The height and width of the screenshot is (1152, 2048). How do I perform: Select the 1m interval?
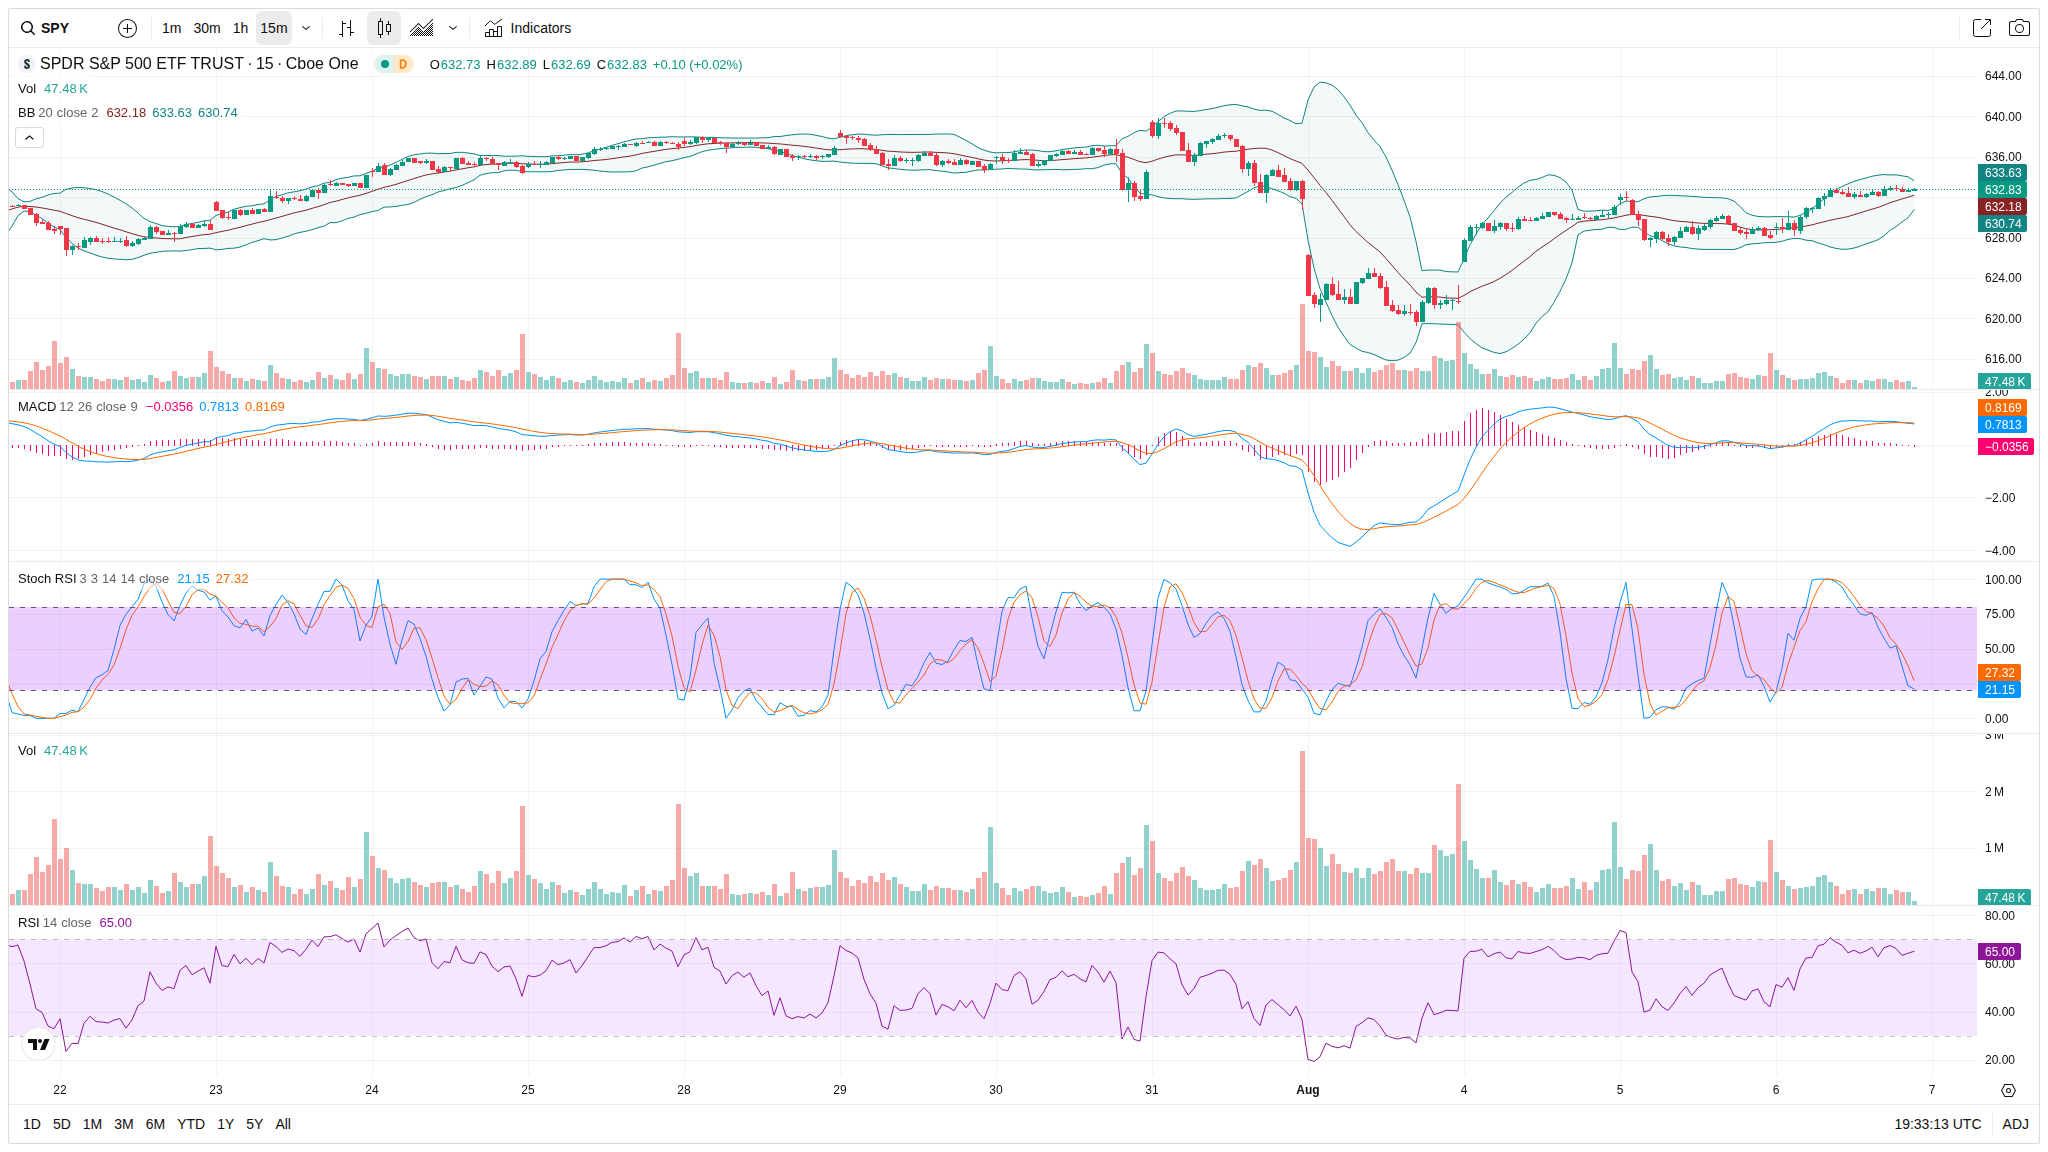click(171, 28)
